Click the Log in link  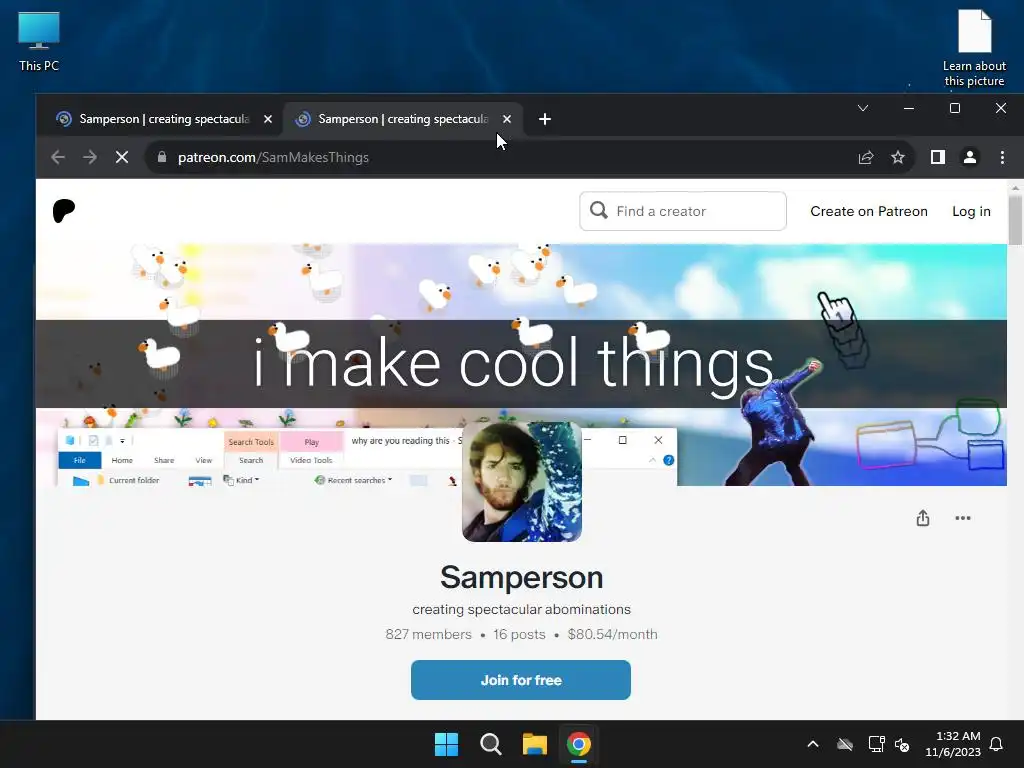coord(971,212)
